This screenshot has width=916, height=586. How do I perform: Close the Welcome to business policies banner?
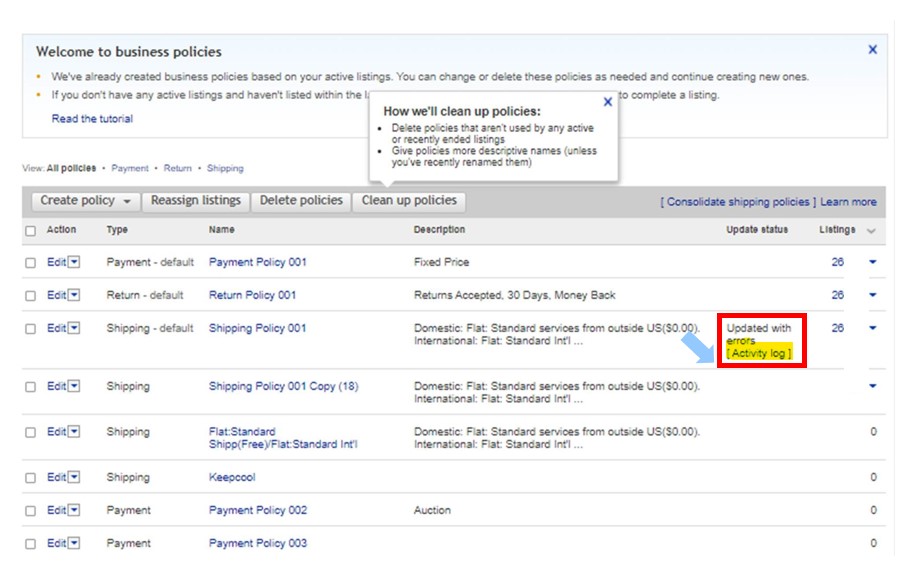coord(872,49)
